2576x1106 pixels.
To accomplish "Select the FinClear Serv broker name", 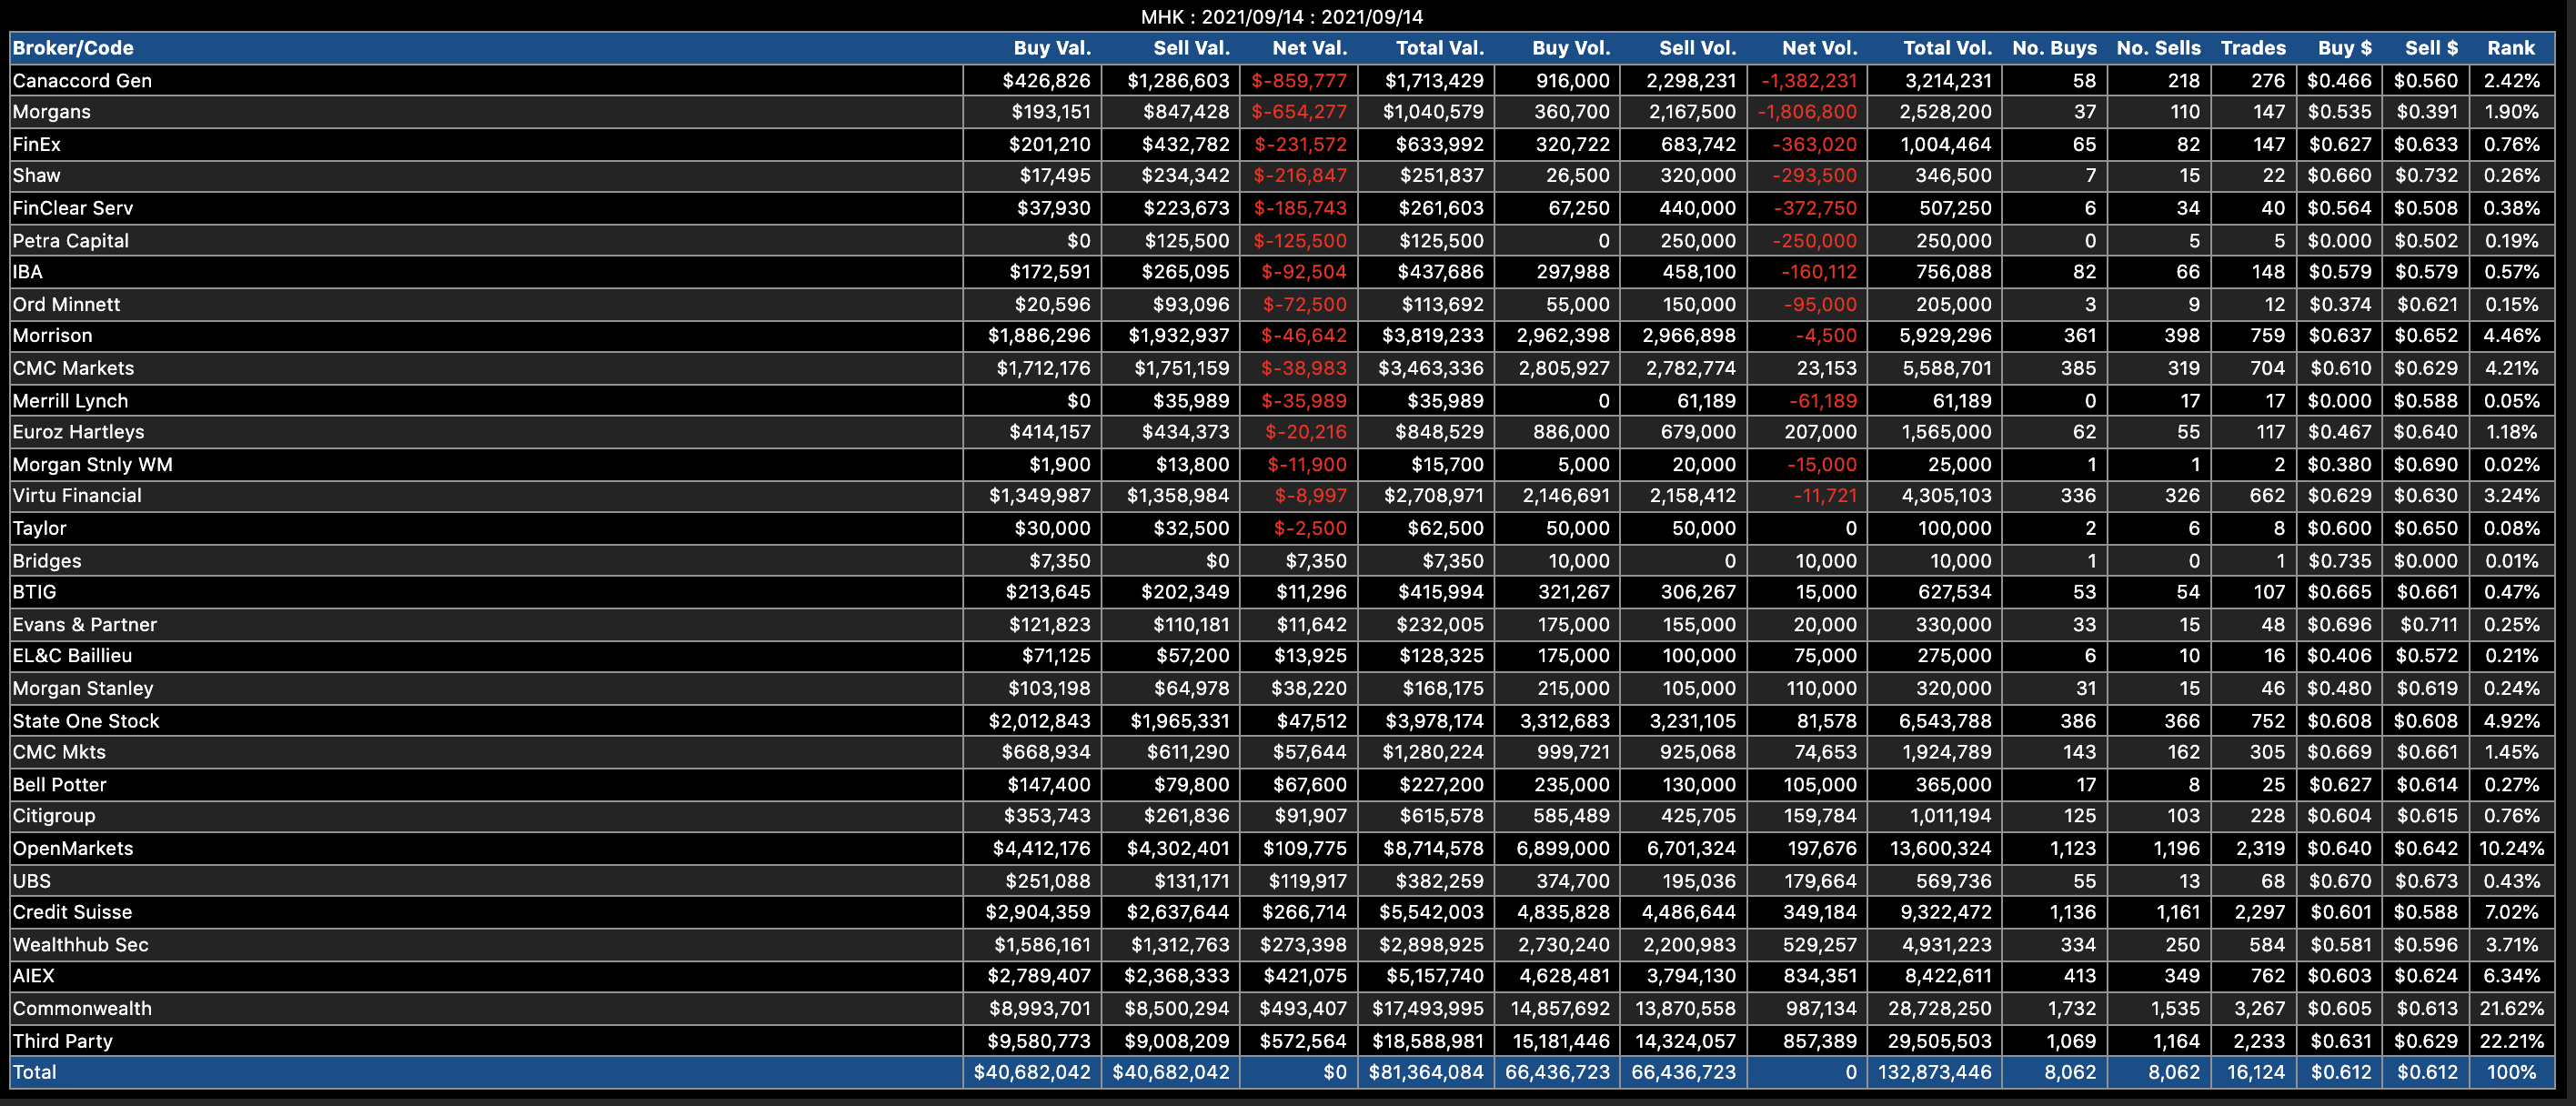I will coord(72,208).
